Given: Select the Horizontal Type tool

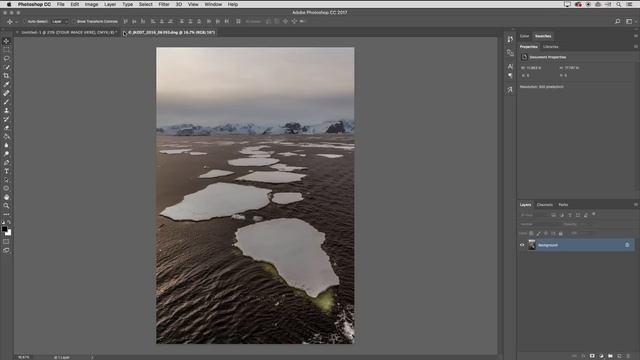Looking at the screenshot, I should pos(6,171).
